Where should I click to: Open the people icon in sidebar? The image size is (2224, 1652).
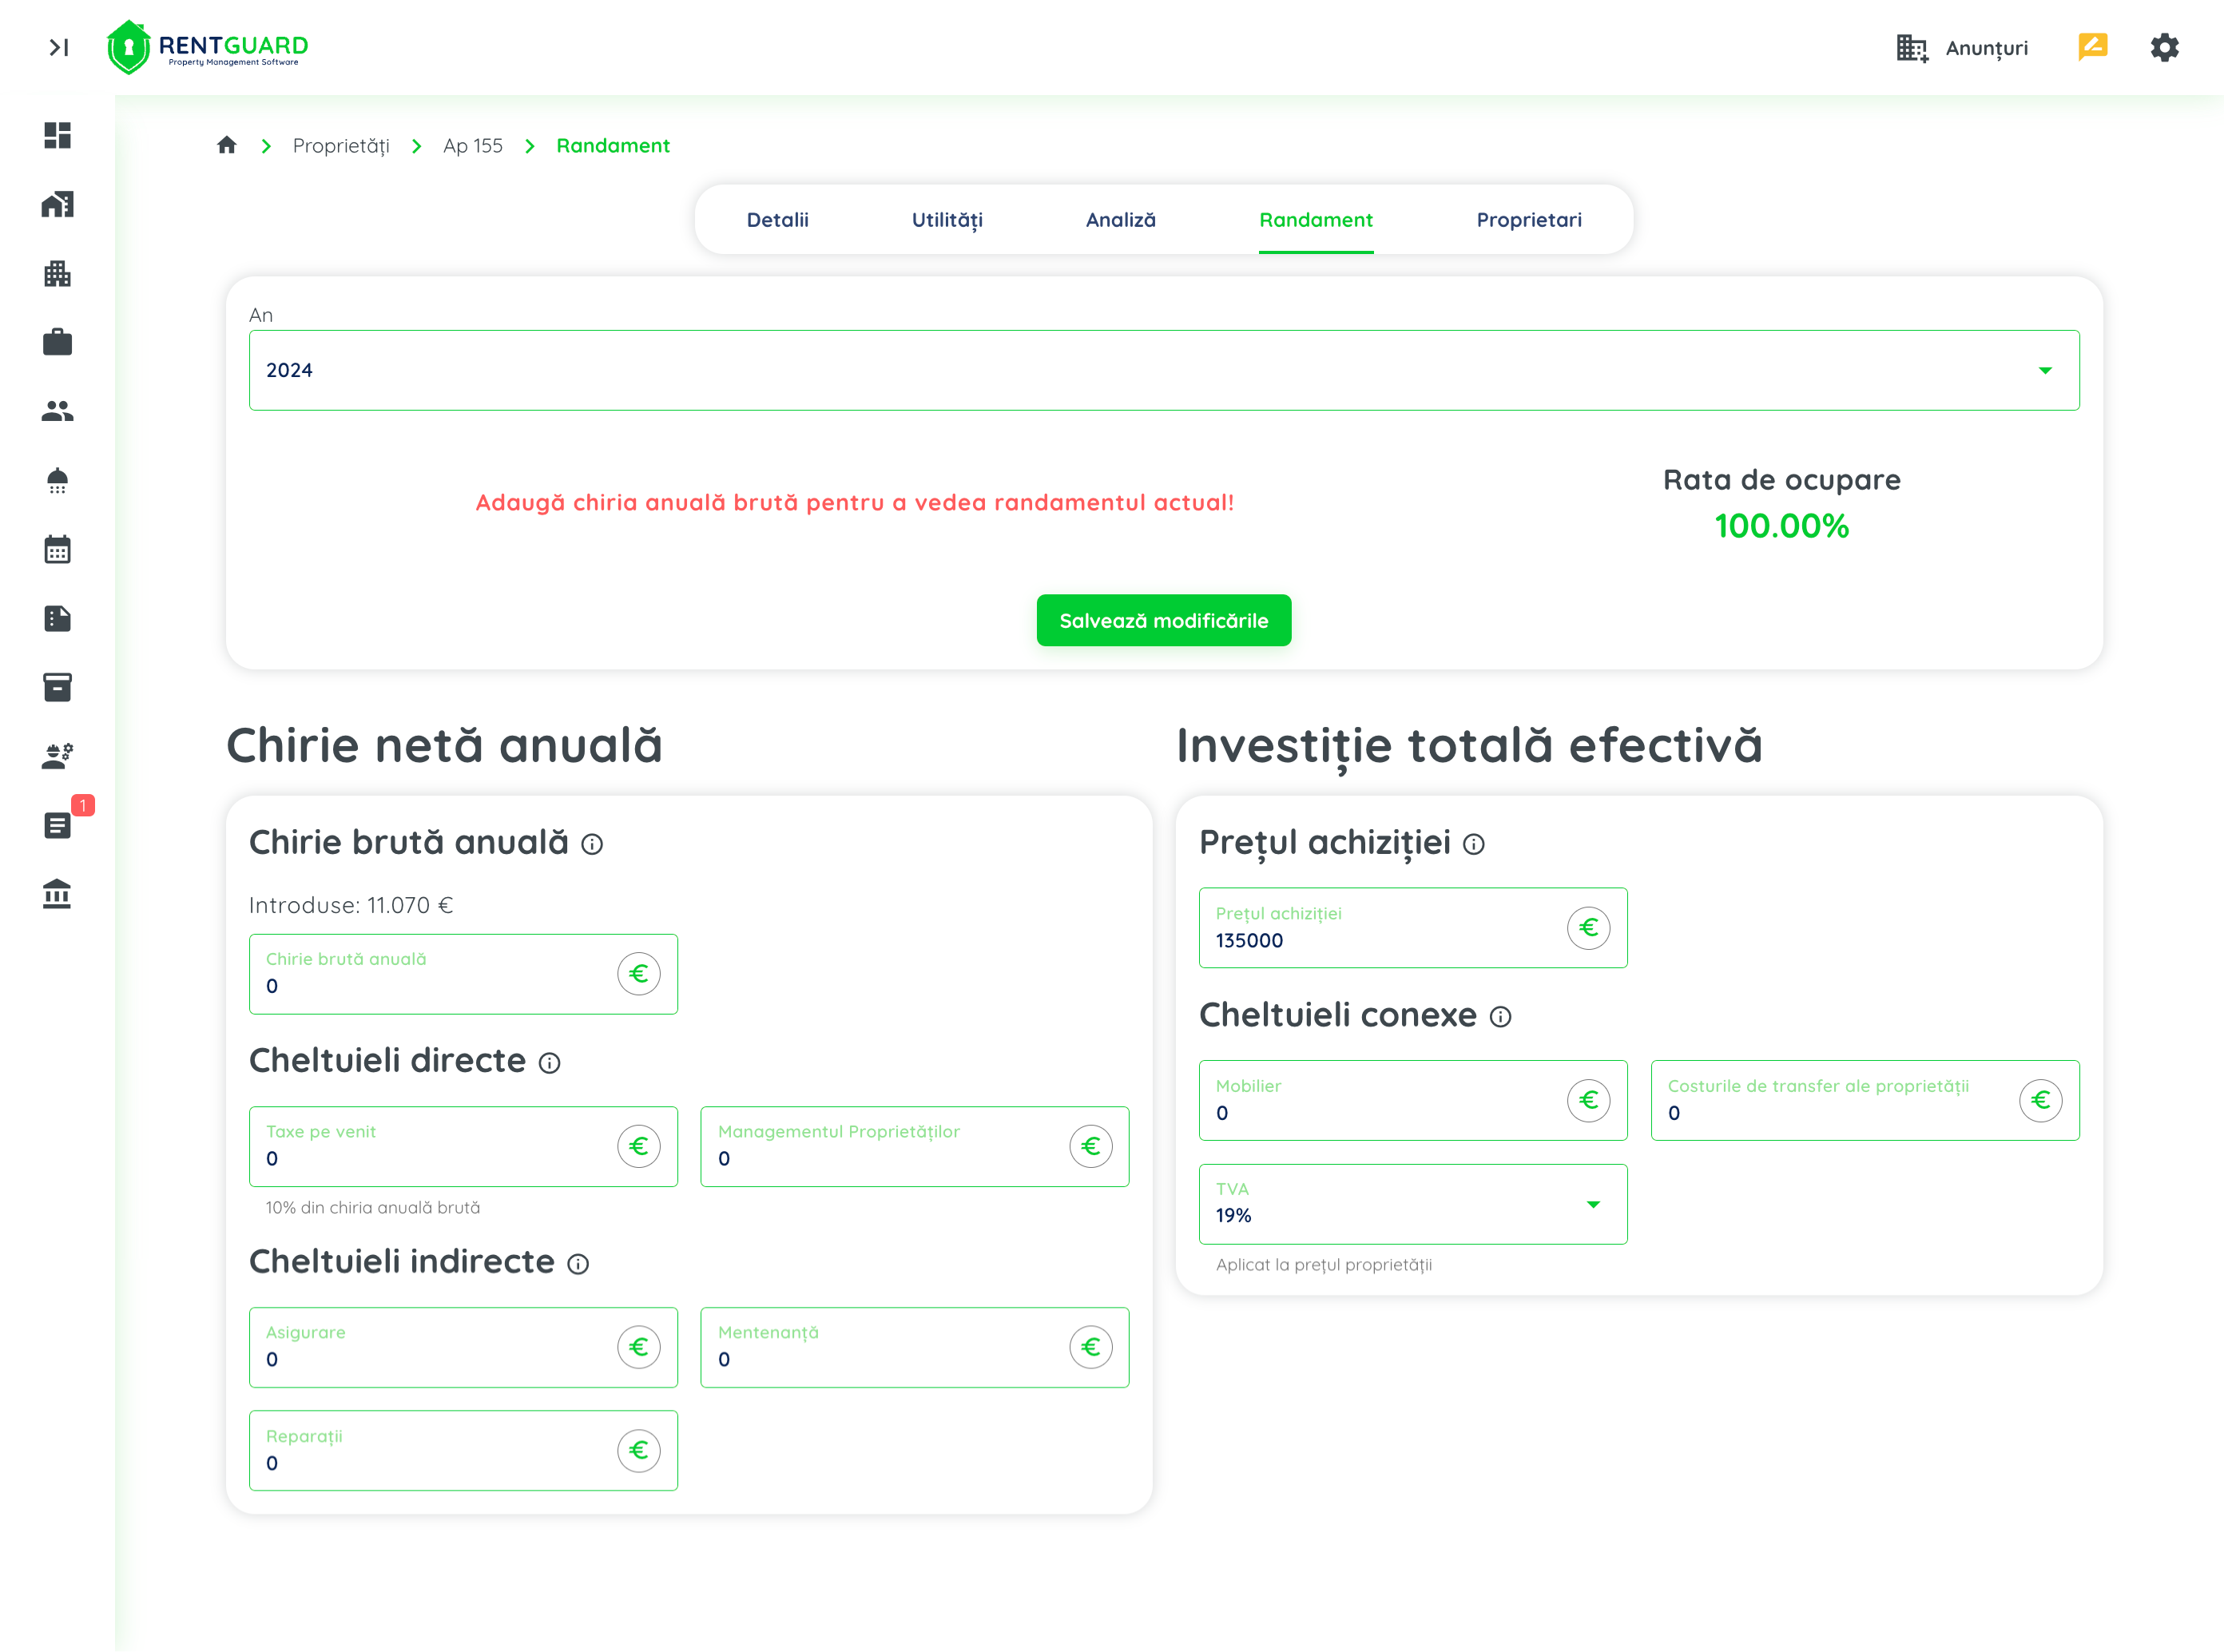[57, 411]
